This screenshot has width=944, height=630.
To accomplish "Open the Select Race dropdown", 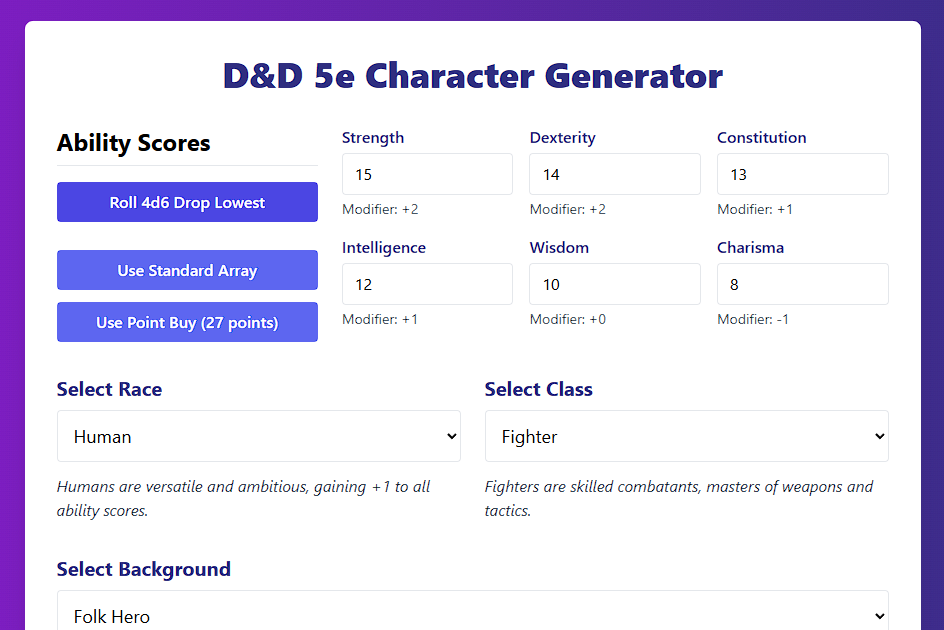I will click(259, 436).
